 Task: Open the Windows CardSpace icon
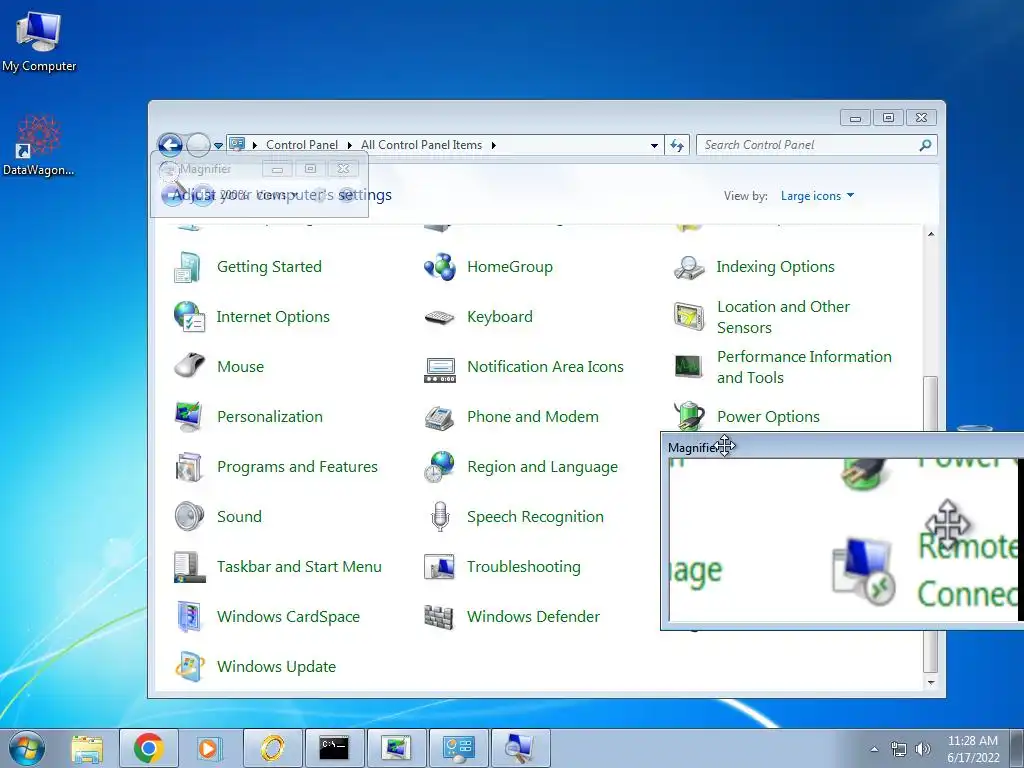[x=189, y=616]
